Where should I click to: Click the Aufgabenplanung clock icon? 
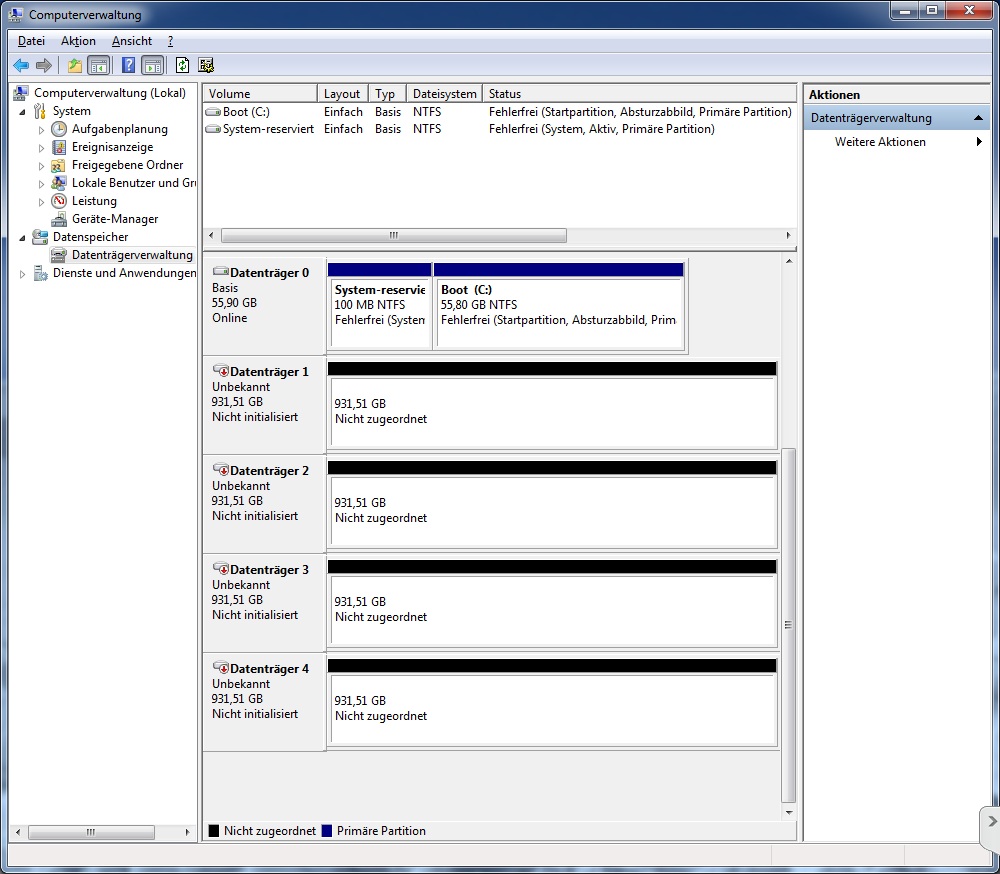tap(59, 129)
